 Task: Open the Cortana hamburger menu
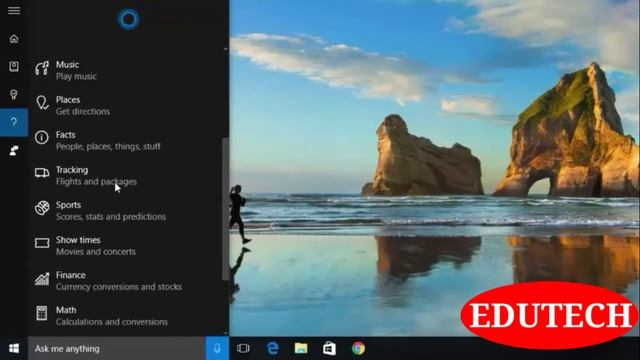coord(14,11)
